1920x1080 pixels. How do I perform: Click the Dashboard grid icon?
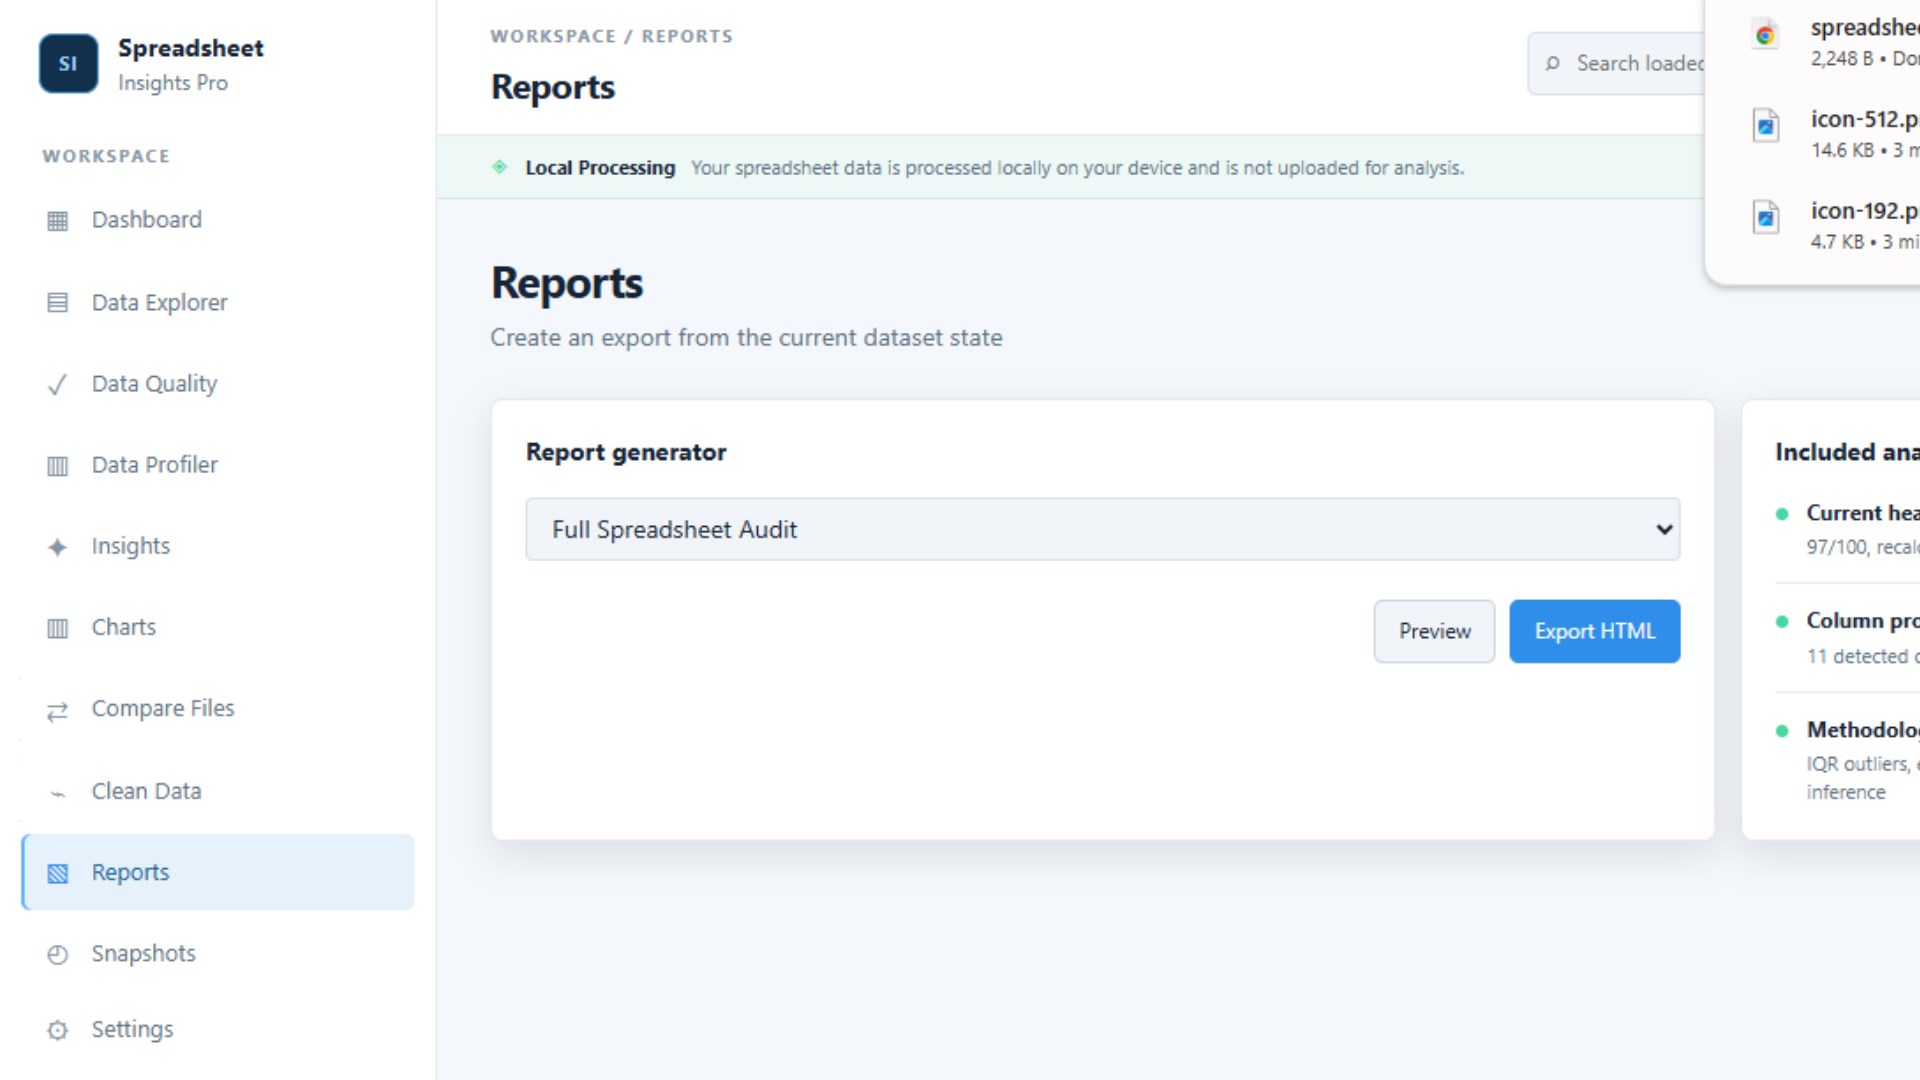click(x=58, y=221)
